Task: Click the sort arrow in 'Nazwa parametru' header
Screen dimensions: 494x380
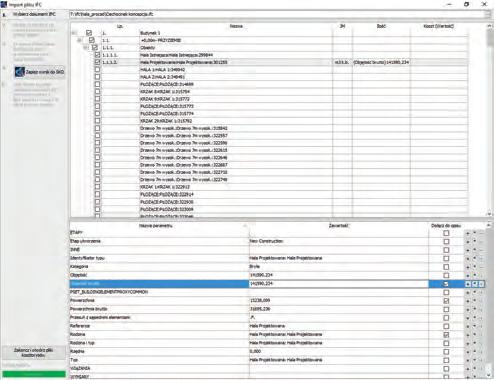Action: click(245, 226)
